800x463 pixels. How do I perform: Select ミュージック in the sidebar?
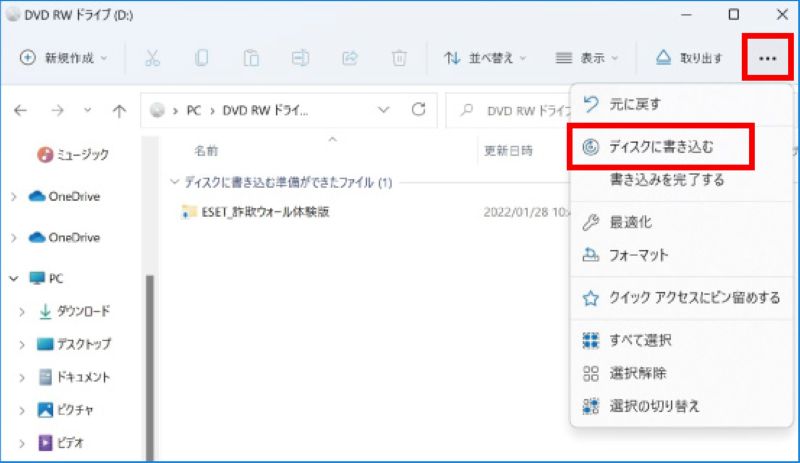coord(73,154)
